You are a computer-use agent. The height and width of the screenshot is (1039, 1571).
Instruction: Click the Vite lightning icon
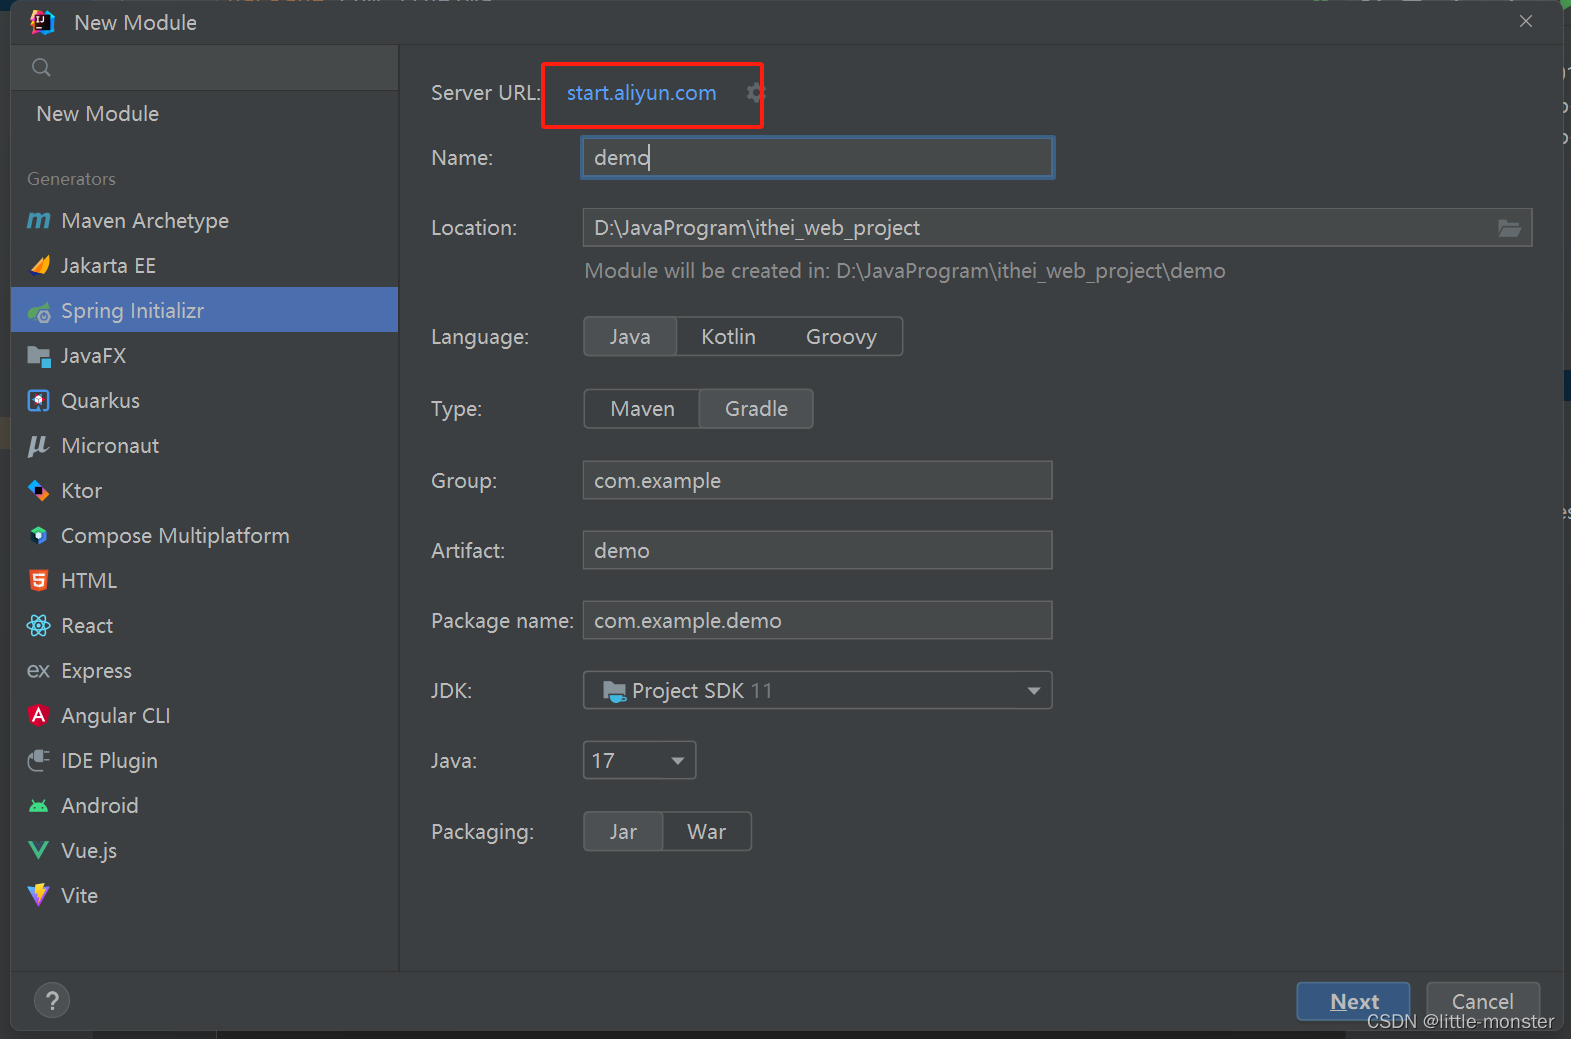39,895
